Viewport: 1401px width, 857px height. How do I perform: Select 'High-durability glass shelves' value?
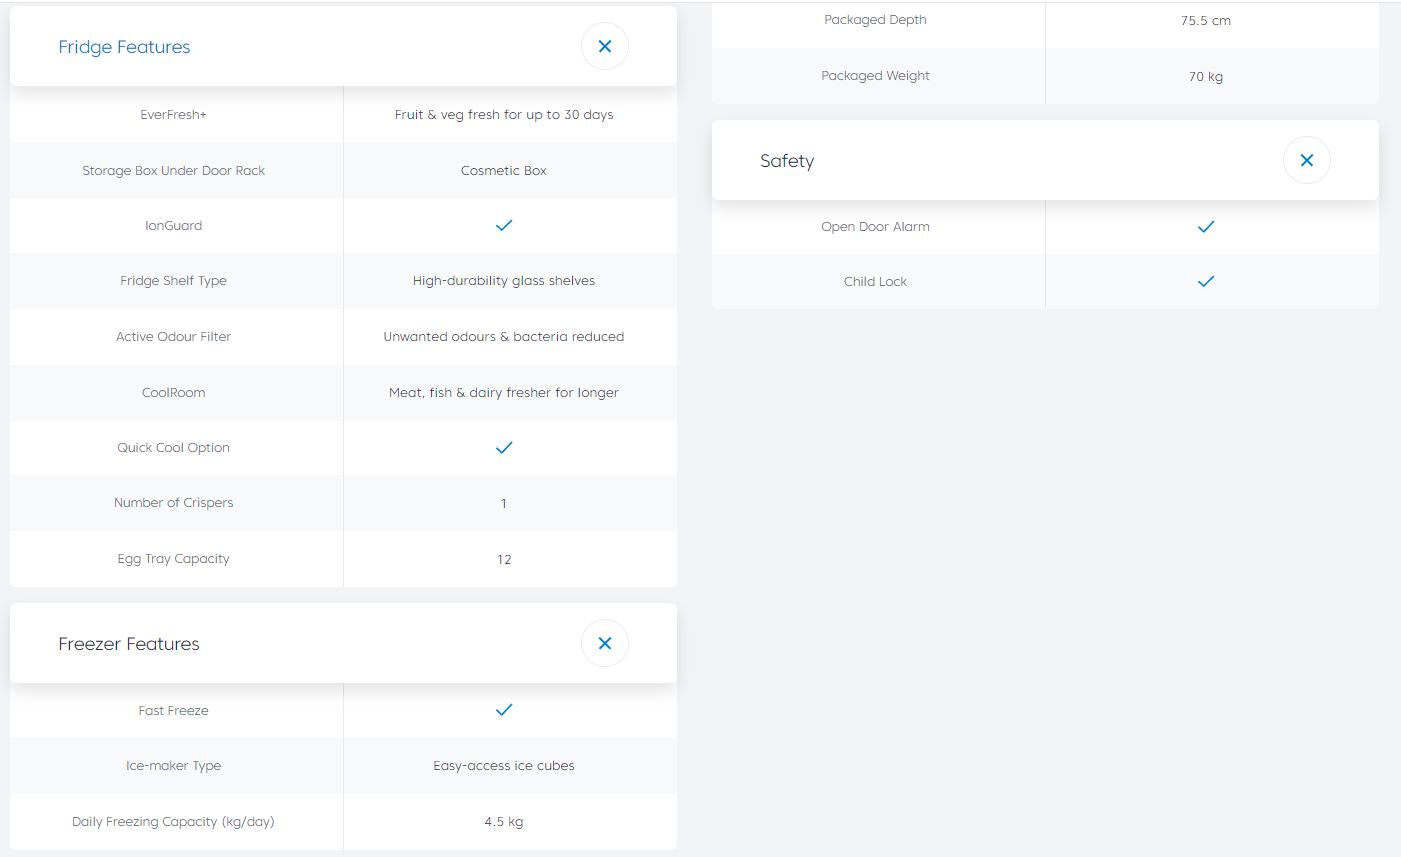click(x=504, y=281)
